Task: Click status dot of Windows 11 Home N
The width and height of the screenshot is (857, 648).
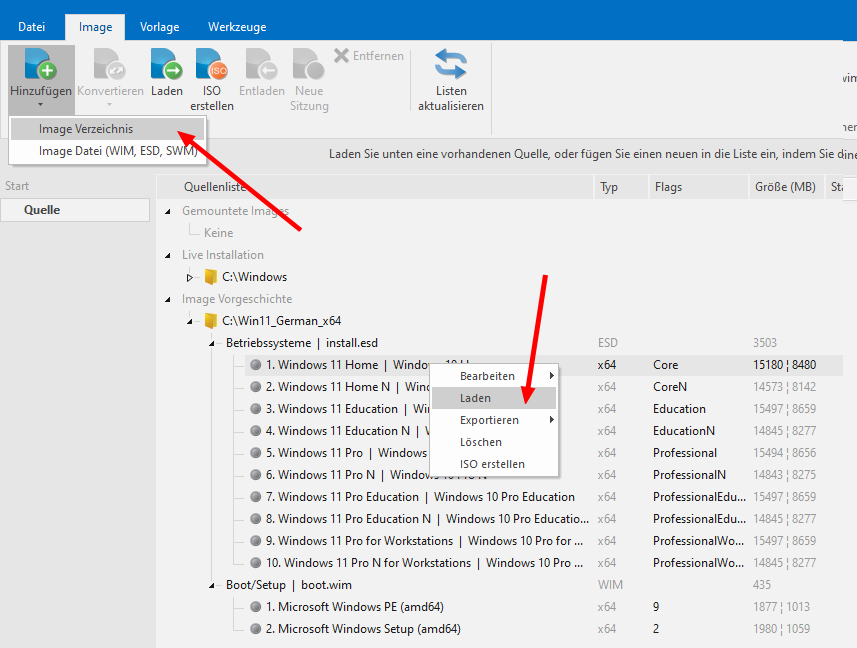Action: point(255,387)
